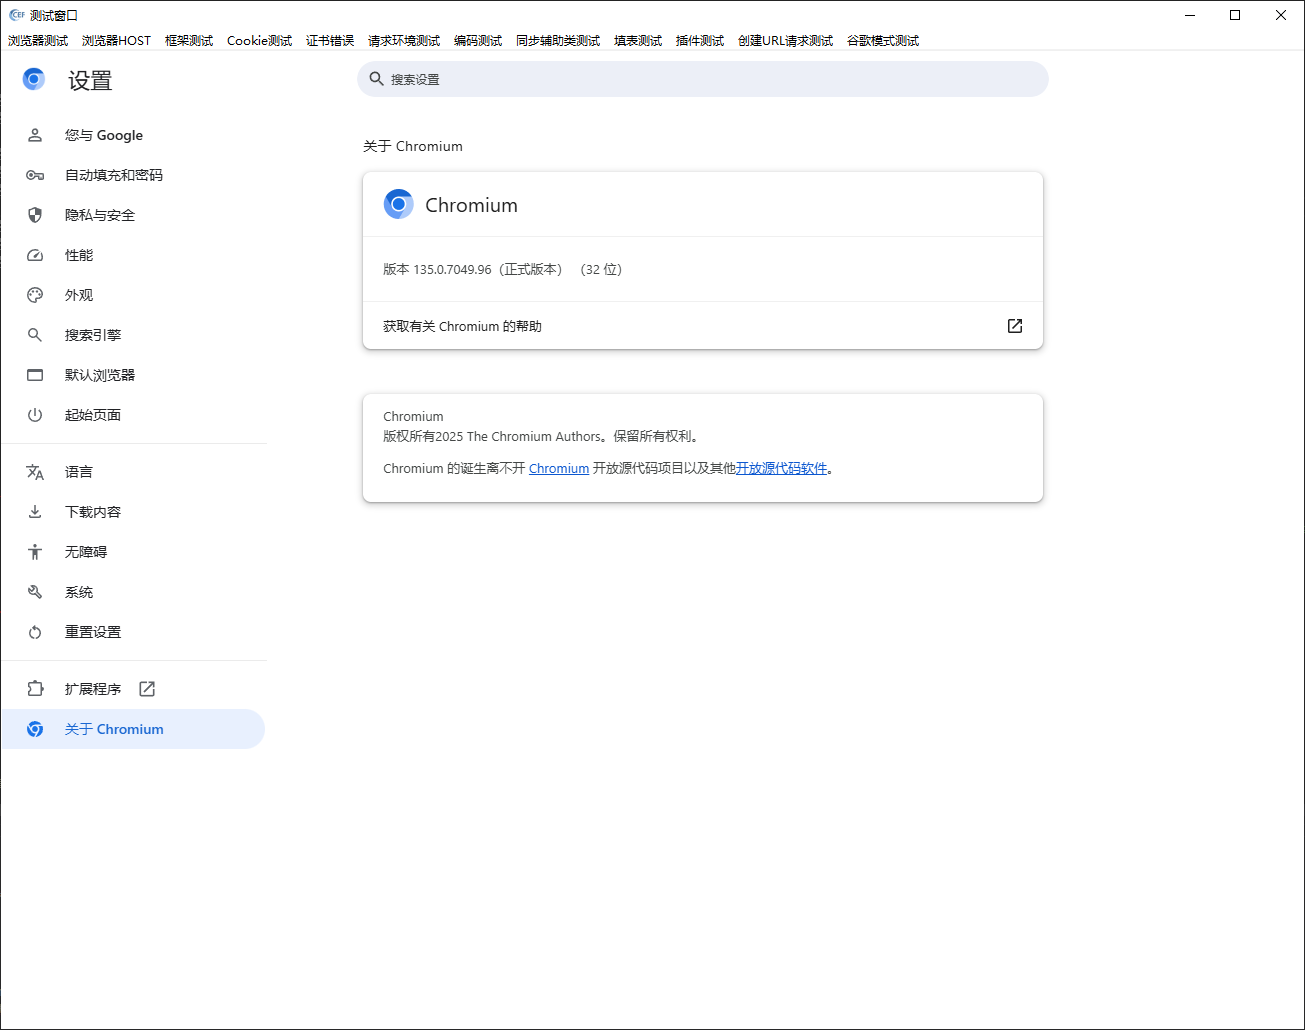Follow the 开放源代码软件 hyperlink
This screenshot has height=1030, width=1305.
click(x=782, y=468)
